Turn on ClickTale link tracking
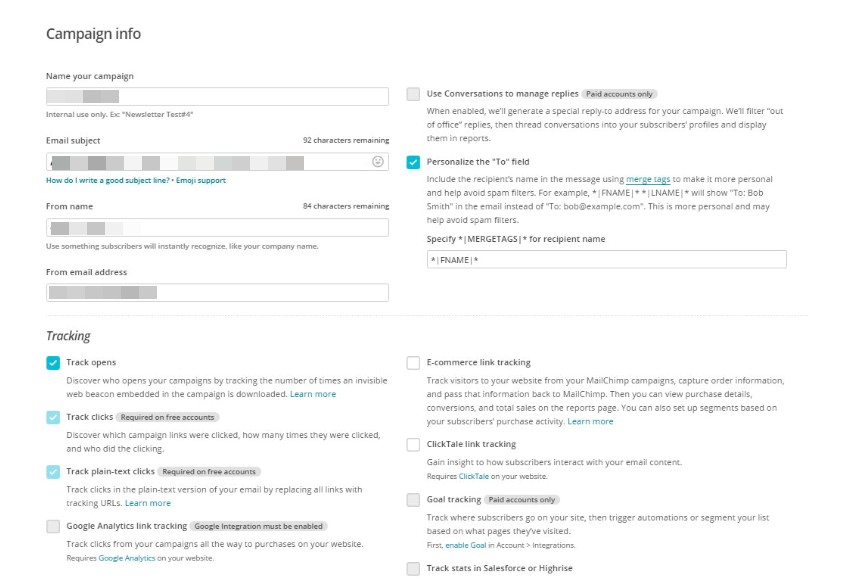 point(413,444)
